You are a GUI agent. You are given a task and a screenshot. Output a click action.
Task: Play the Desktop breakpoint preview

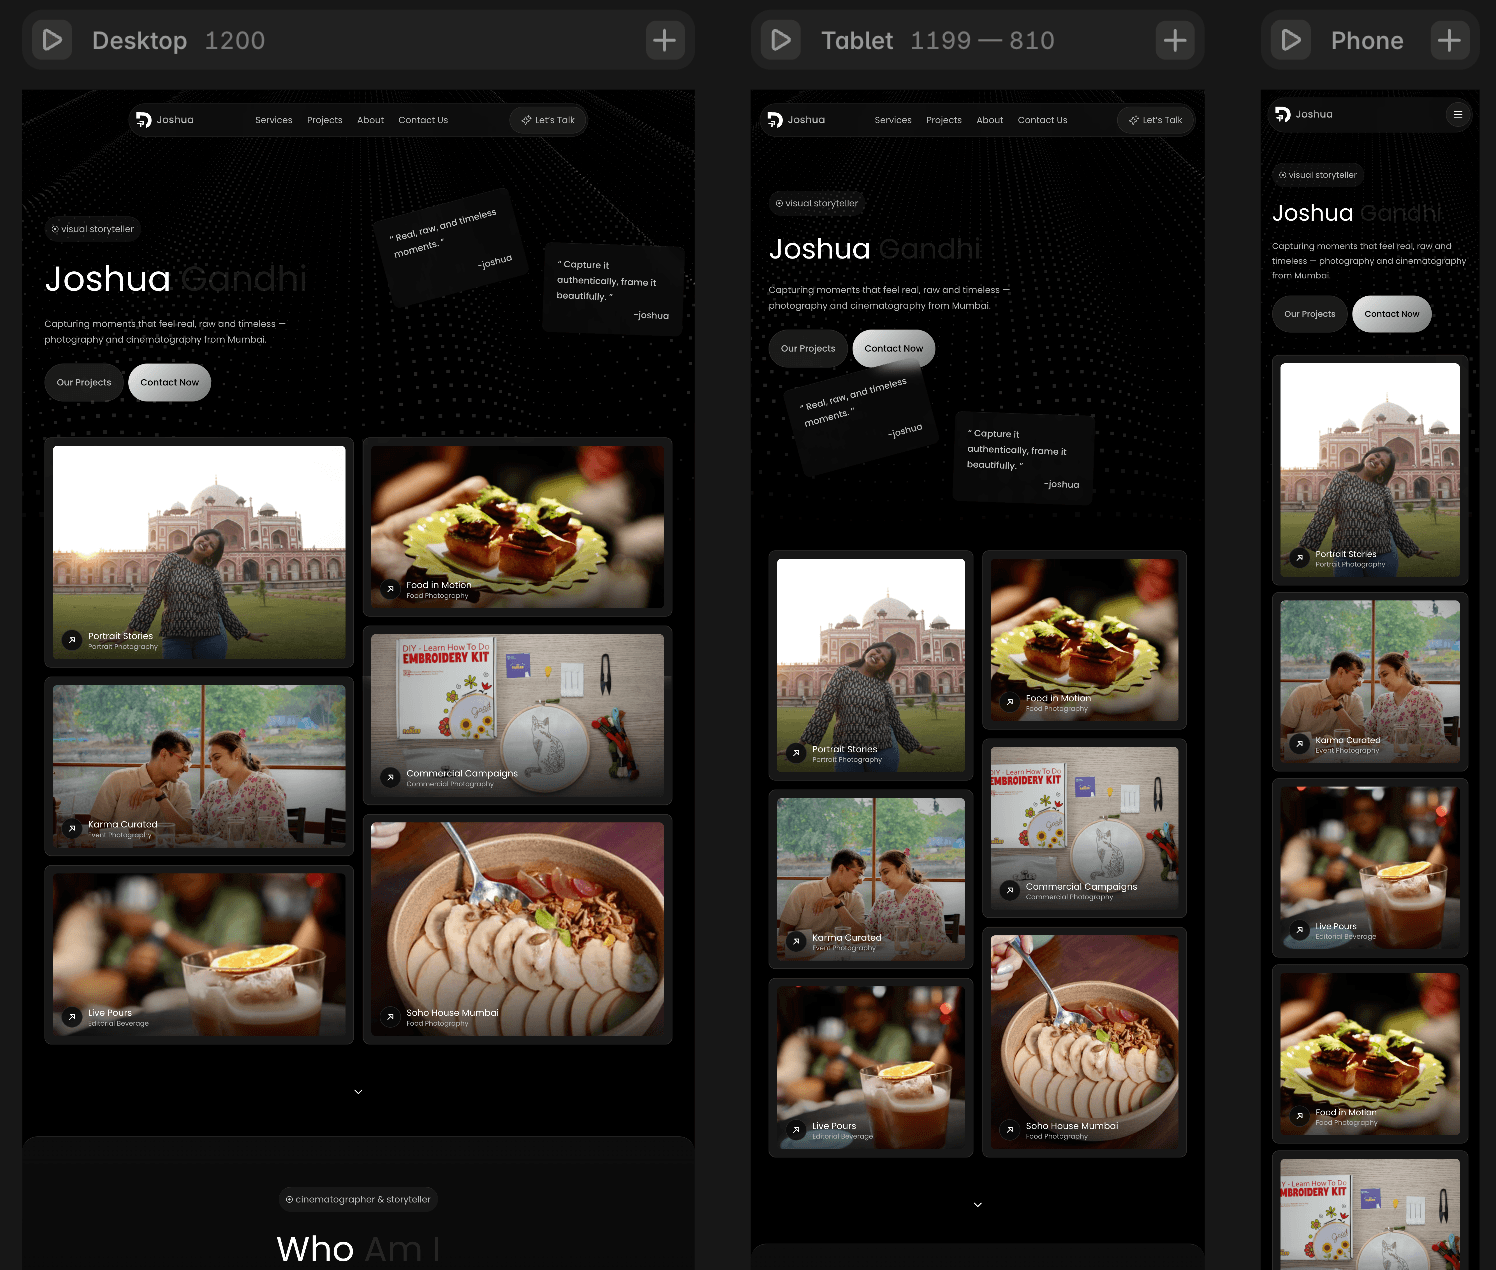pos(52,40)
